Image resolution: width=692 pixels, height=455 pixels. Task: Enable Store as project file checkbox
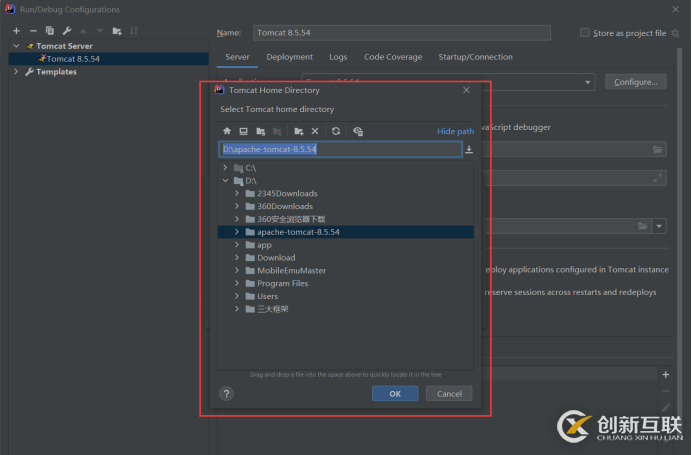[x=585, y=33]
